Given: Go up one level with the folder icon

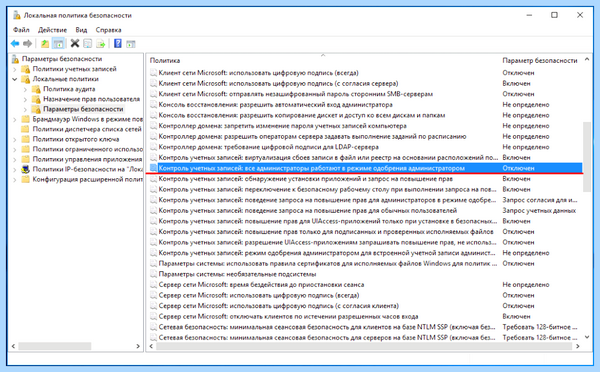Looking at the screenshot, I should [x=45, y=44].
